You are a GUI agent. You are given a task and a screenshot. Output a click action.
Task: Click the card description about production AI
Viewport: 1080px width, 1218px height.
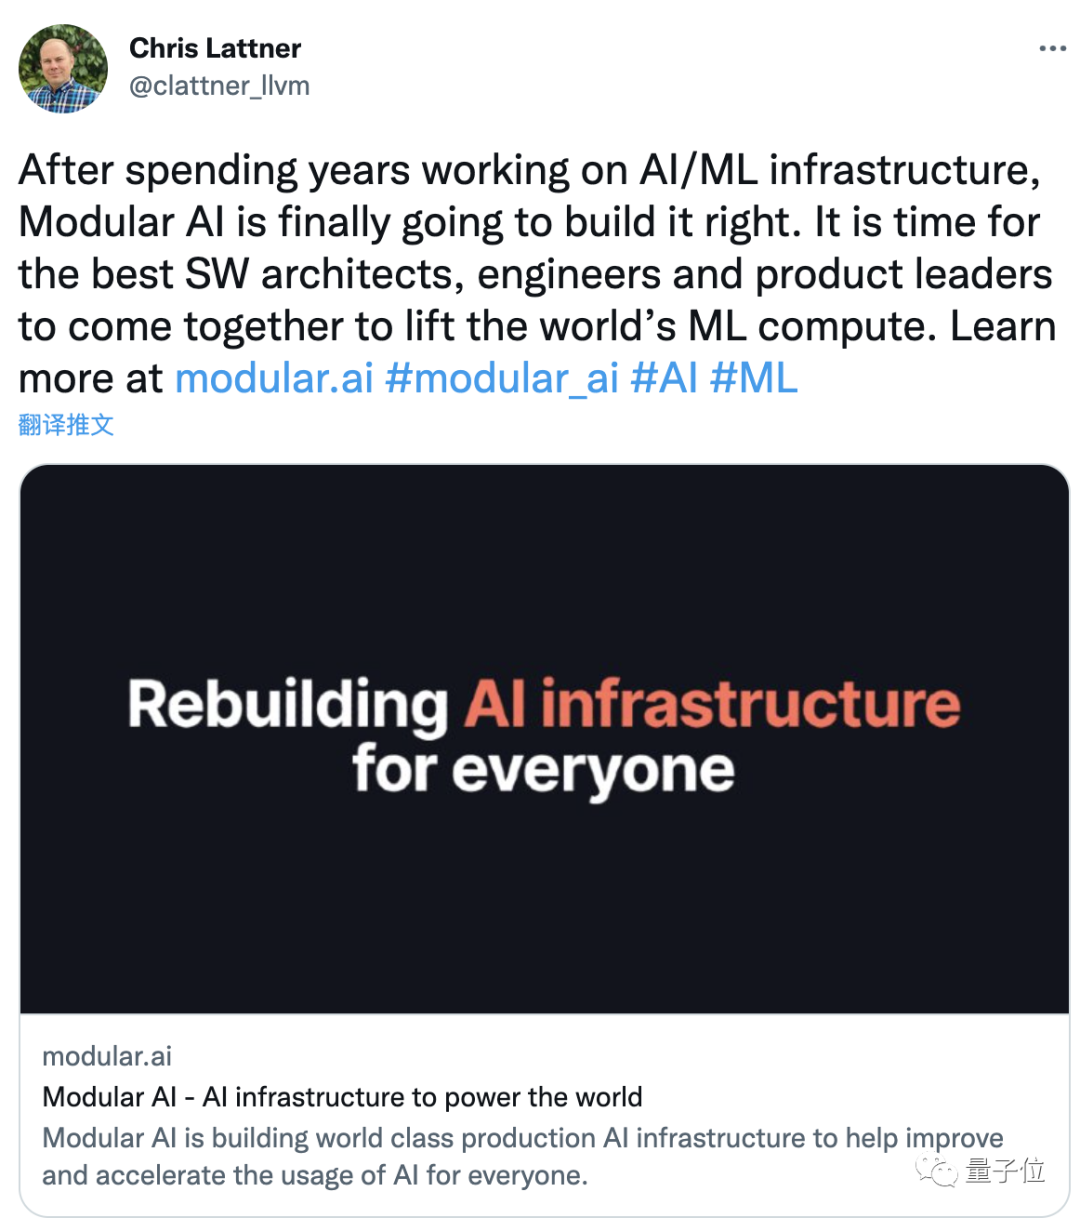click(x=523, y=1156)
